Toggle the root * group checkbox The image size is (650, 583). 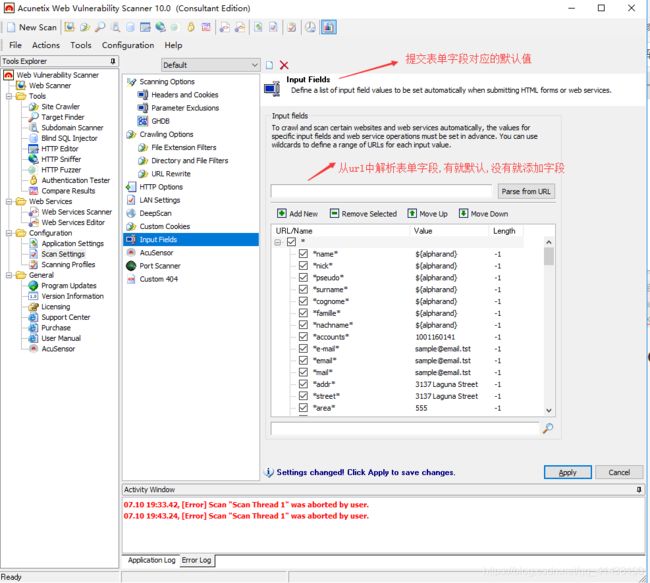click(x=291, y=241)
